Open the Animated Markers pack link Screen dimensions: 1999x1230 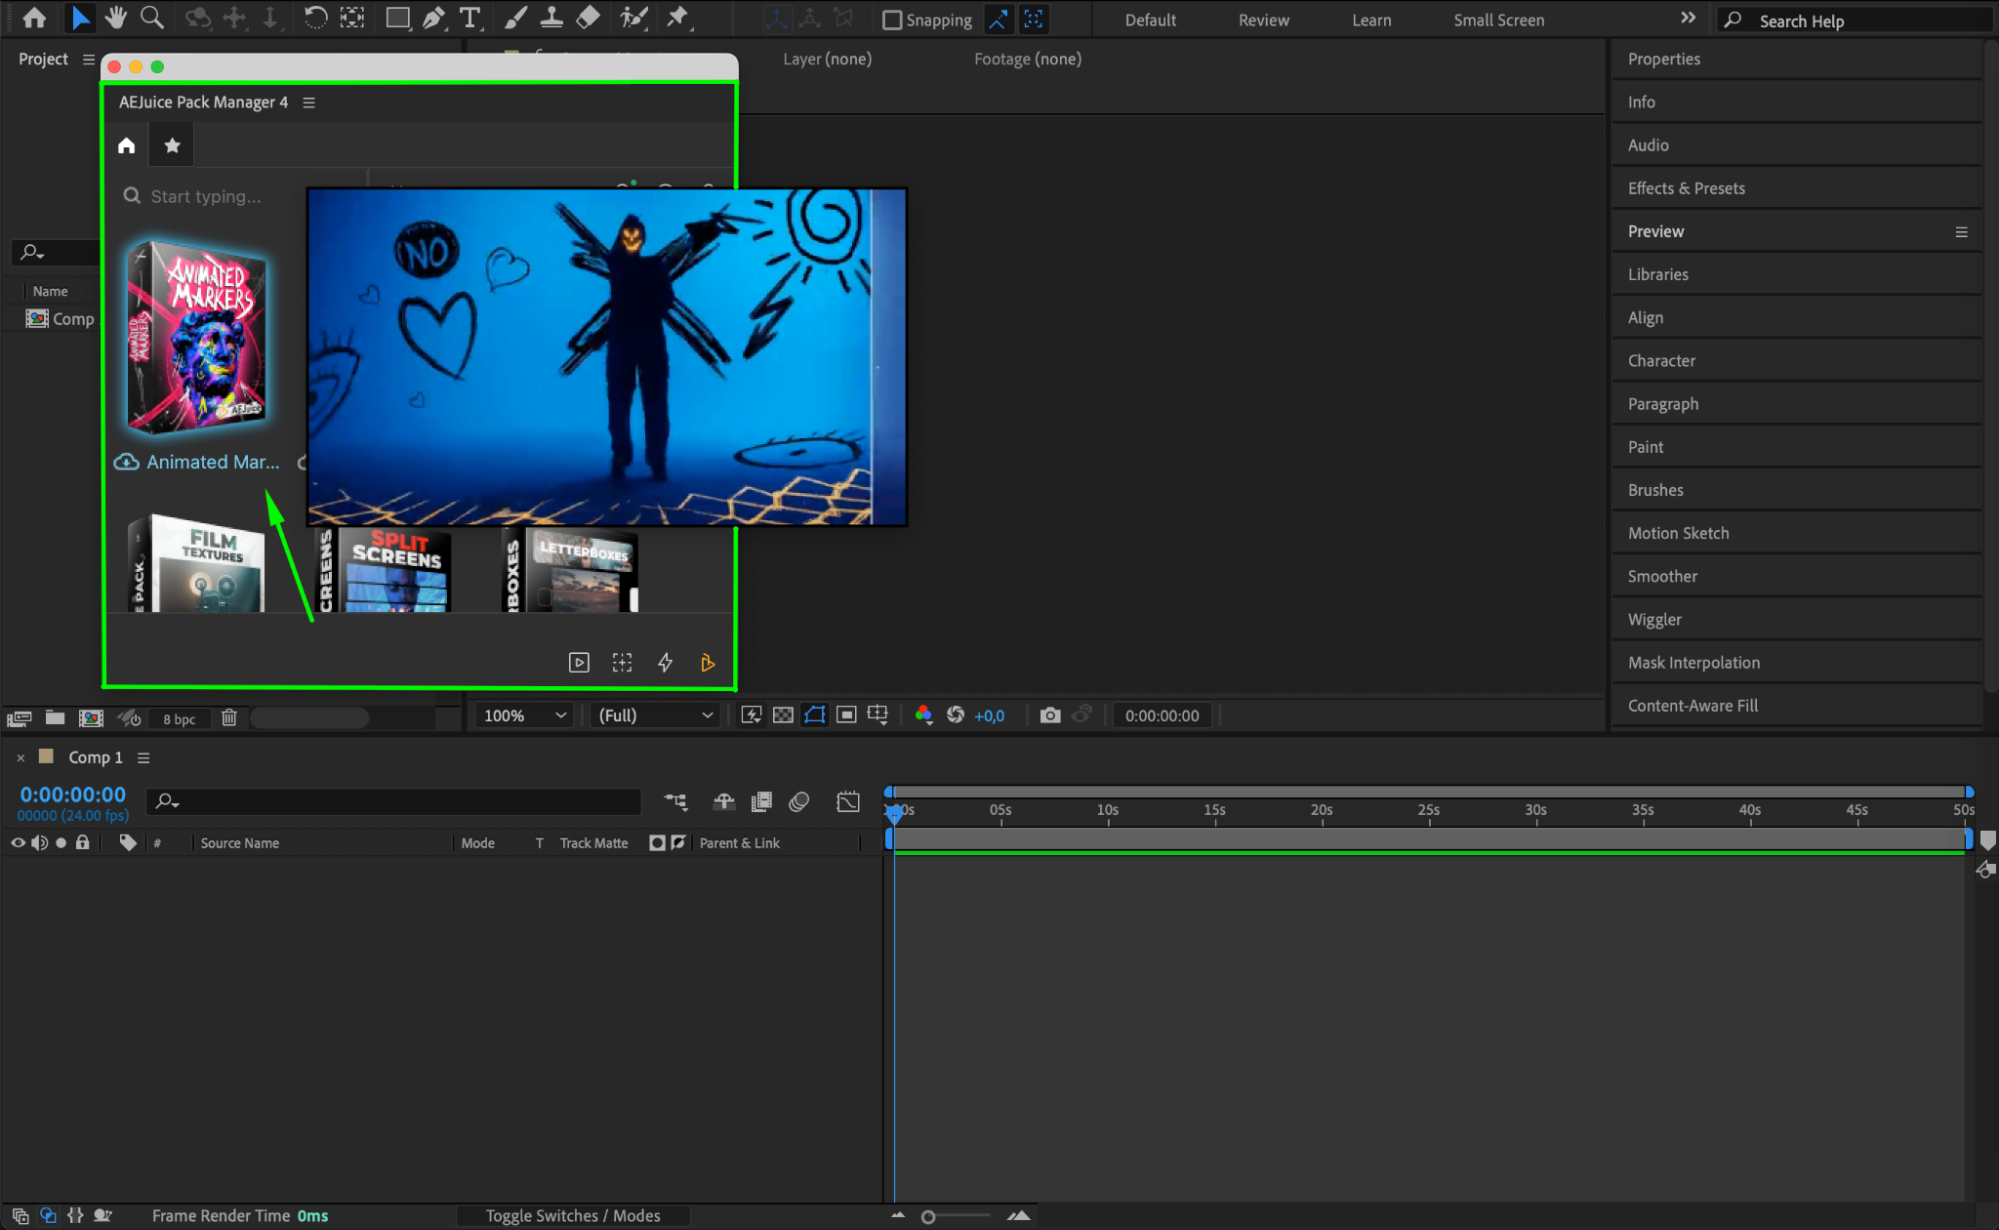[x=212, y=462]
